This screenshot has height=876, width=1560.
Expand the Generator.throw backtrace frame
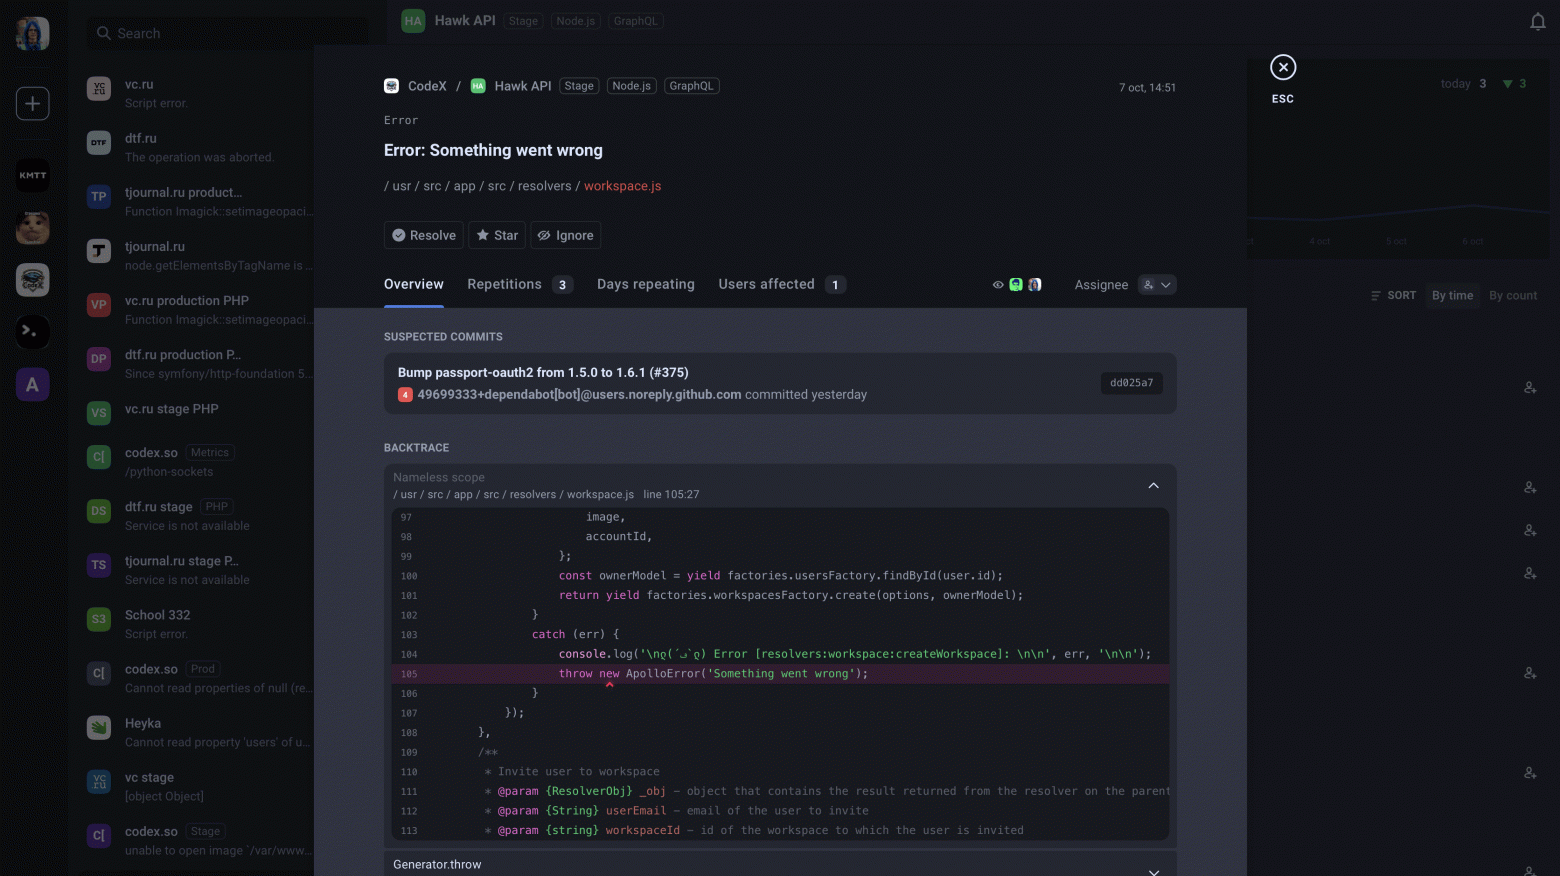click(1153, 872)
